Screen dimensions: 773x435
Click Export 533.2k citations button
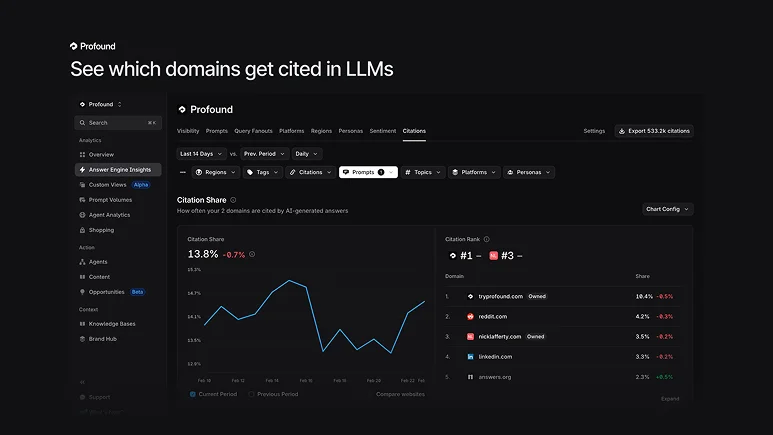click(654, 131)
